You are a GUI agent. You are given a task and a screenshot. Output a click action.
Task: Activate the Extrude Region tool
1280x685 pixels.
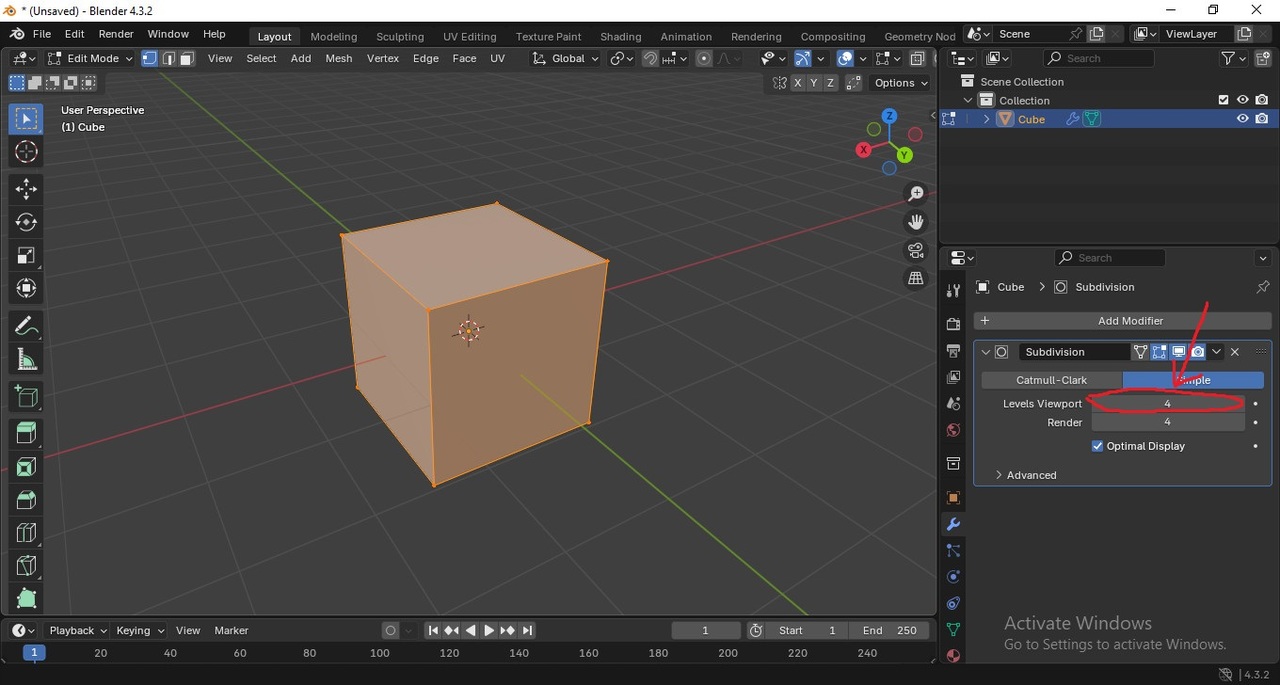pyautogui.click(x=27, y=433)
